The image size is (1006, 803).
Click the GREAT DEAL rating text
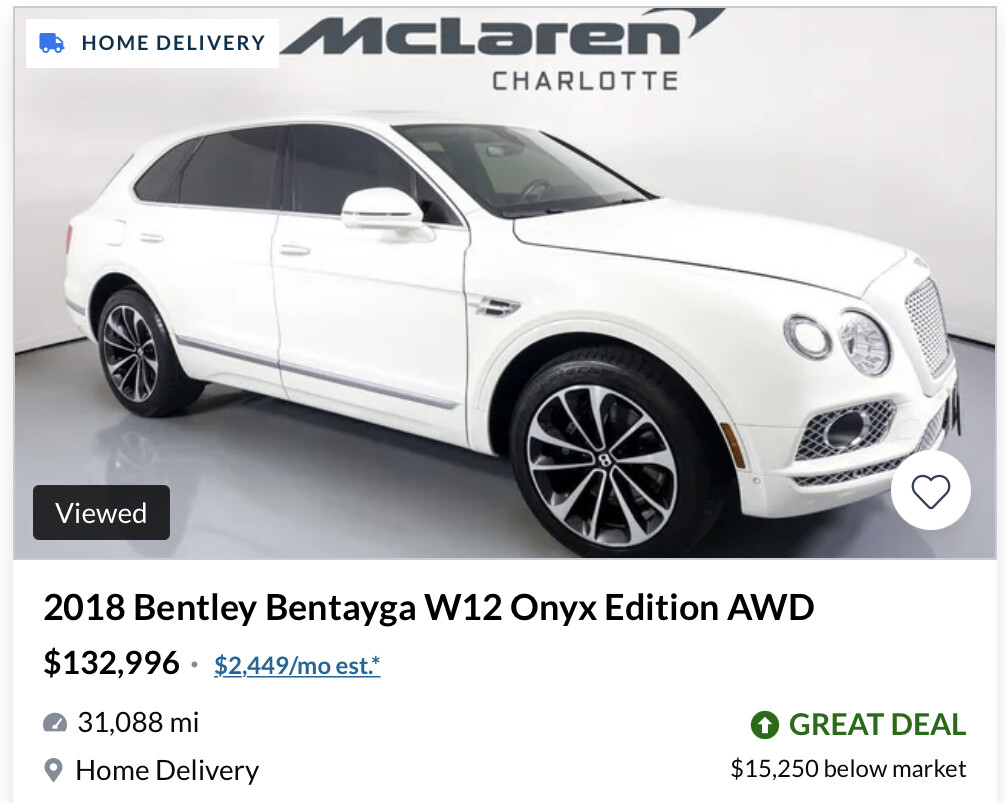pyautogui.click(x=877, y=725)
